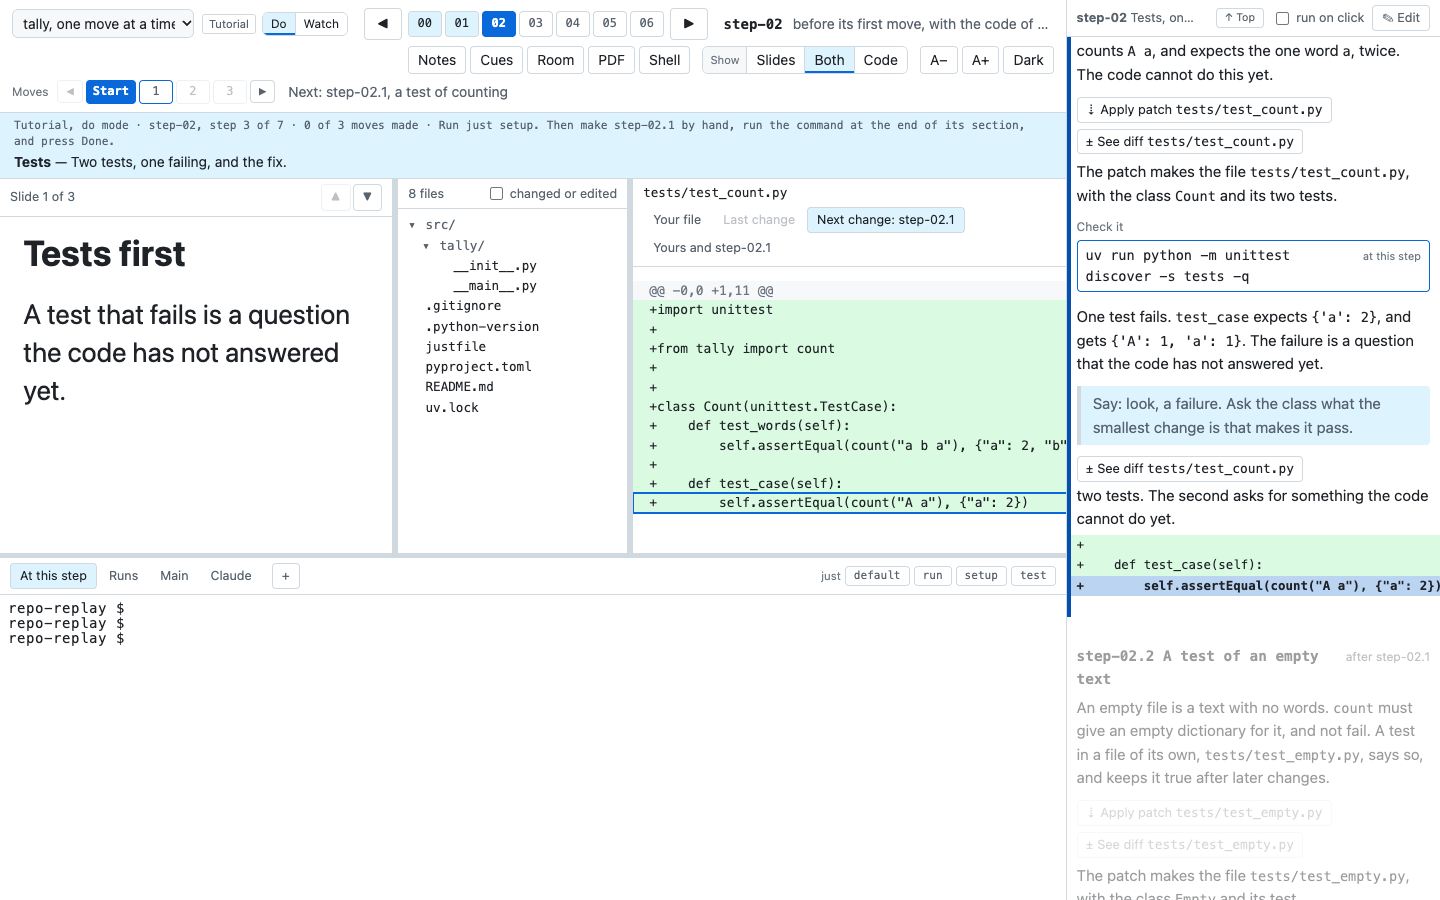The height and width of the screenshot is (900, 1440).
Task: Run just setup command button
Action: [981, 576]
